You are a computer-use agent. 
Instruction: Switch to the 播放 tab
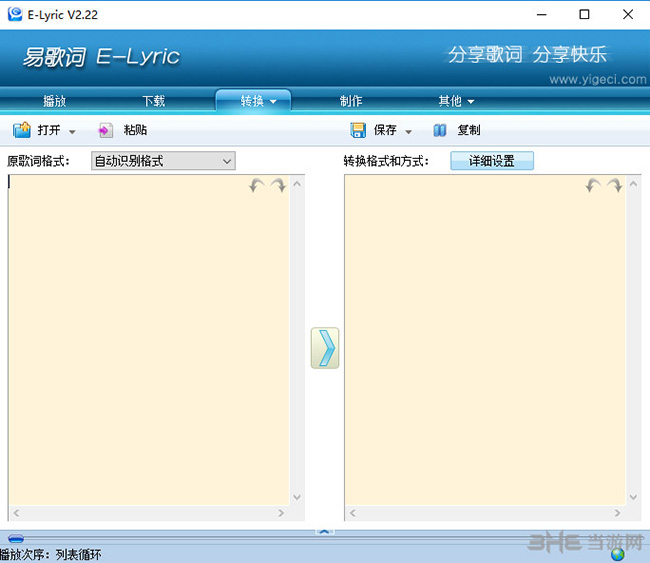point(55,101)
